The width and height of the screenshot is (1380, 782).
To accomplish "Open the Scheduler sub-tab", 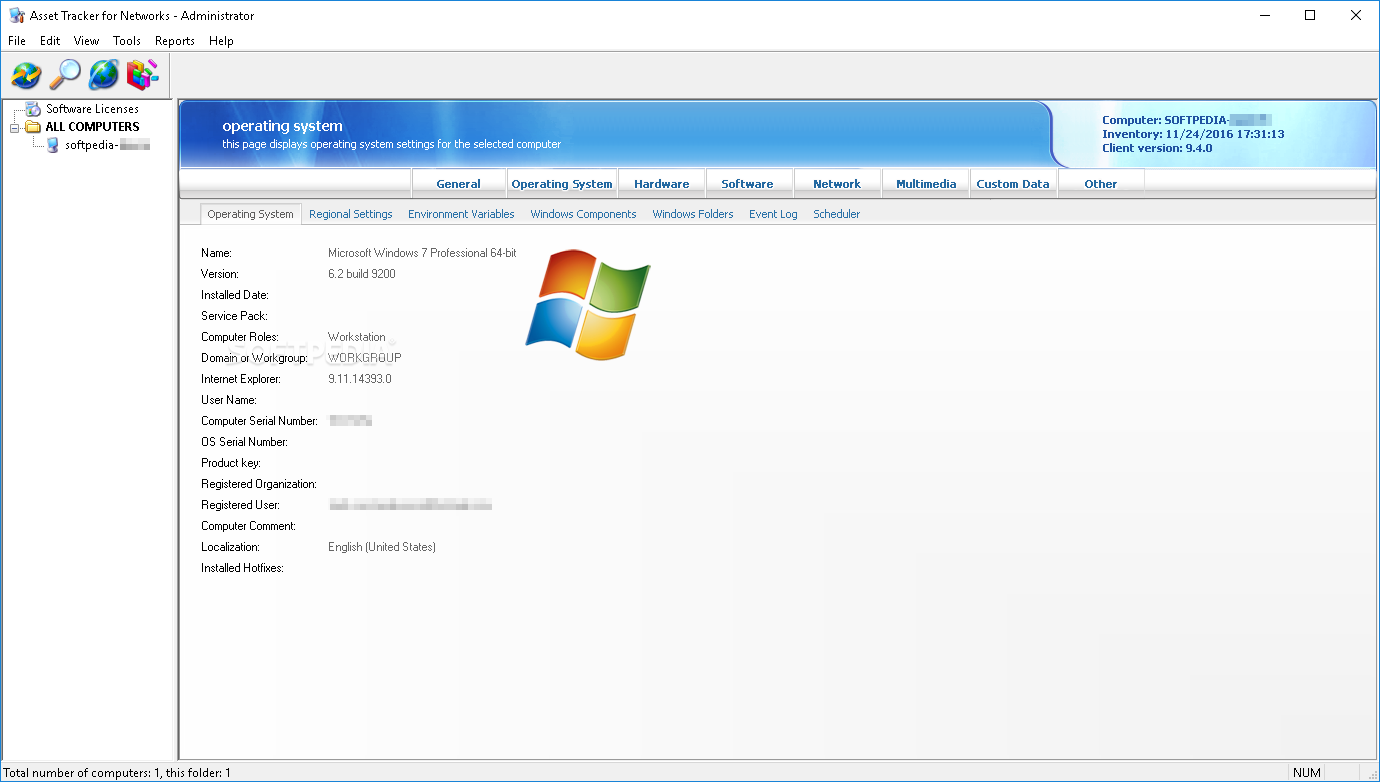I will [837, 214].
